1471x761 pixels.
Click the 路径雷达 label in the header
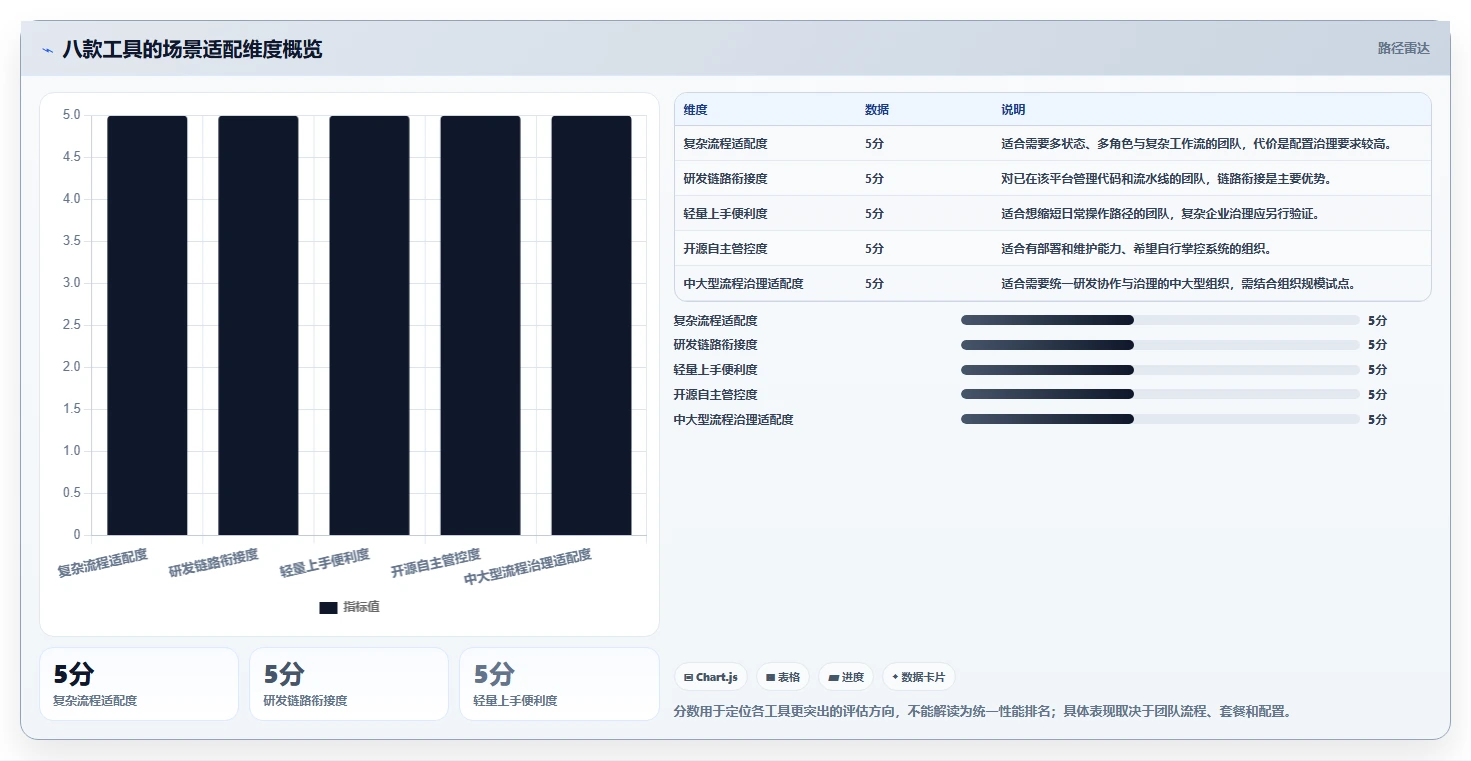[1403, 48]
